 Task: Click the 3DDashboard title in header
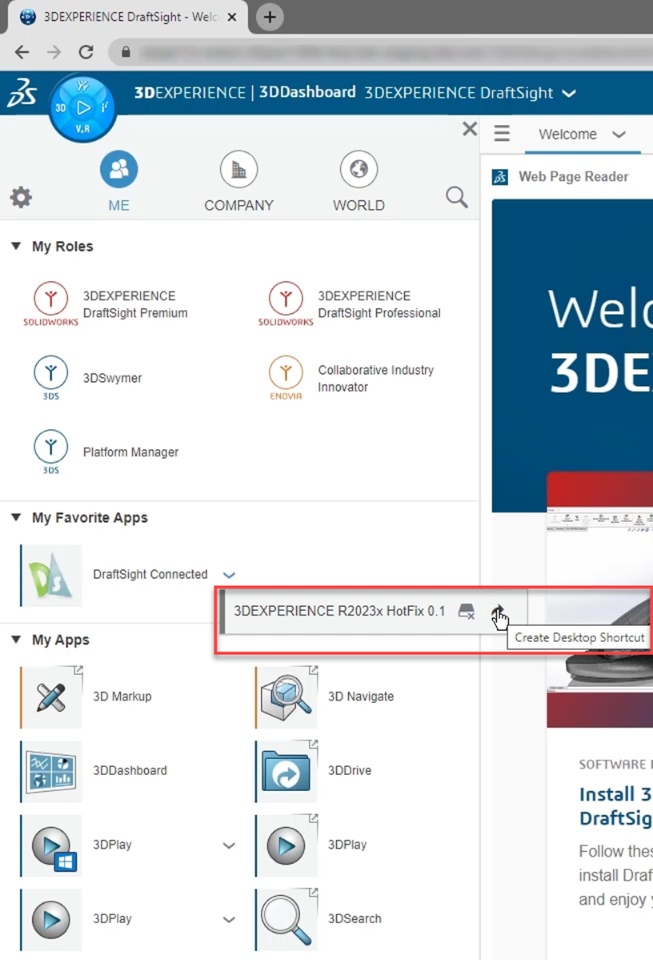tap(307, 92)
